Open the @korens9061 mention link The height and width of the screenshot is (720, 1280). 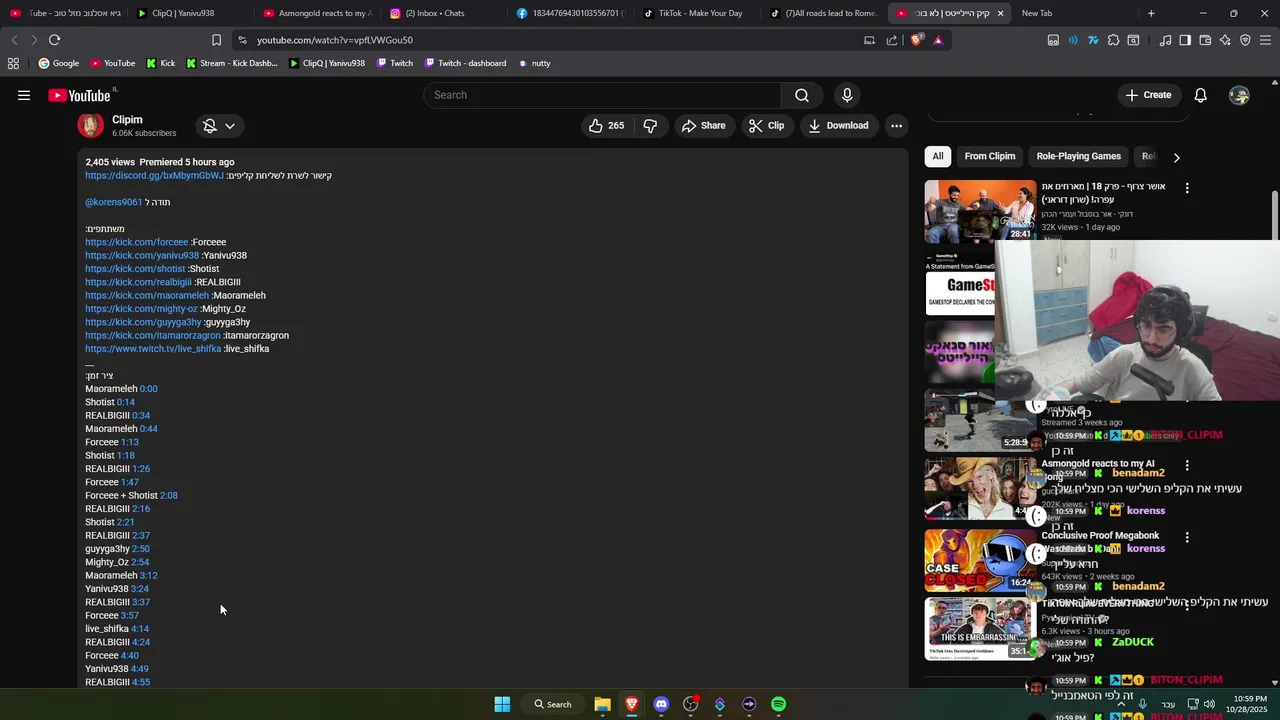coord(114,202)
